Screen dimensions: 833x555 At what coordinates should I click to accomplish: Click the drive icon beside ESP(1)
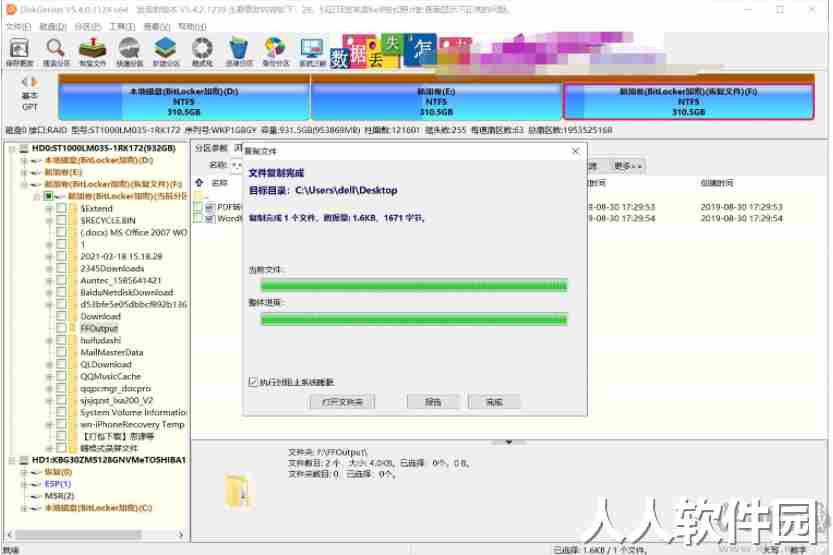(36, 484)
